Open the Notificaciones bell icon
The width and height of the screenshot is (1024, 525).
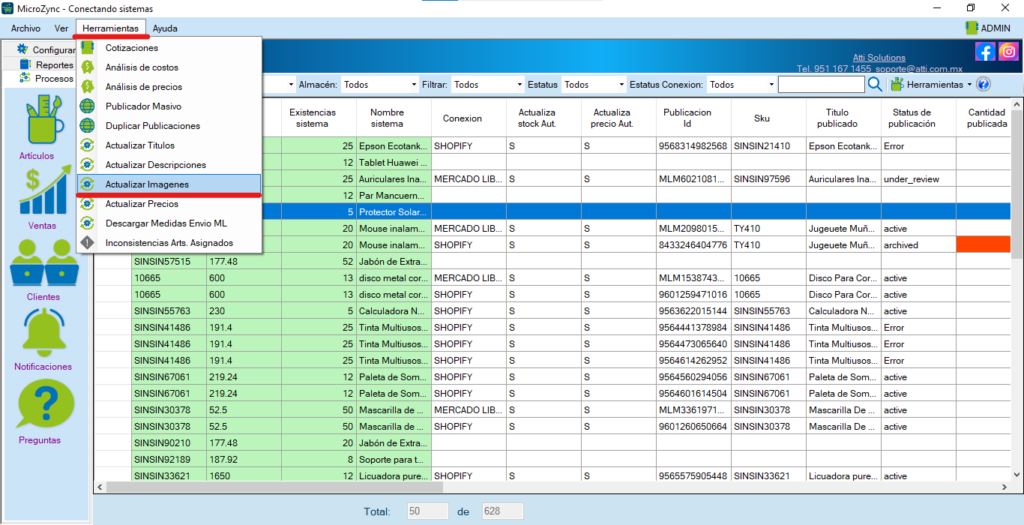(x=44, y=333)
